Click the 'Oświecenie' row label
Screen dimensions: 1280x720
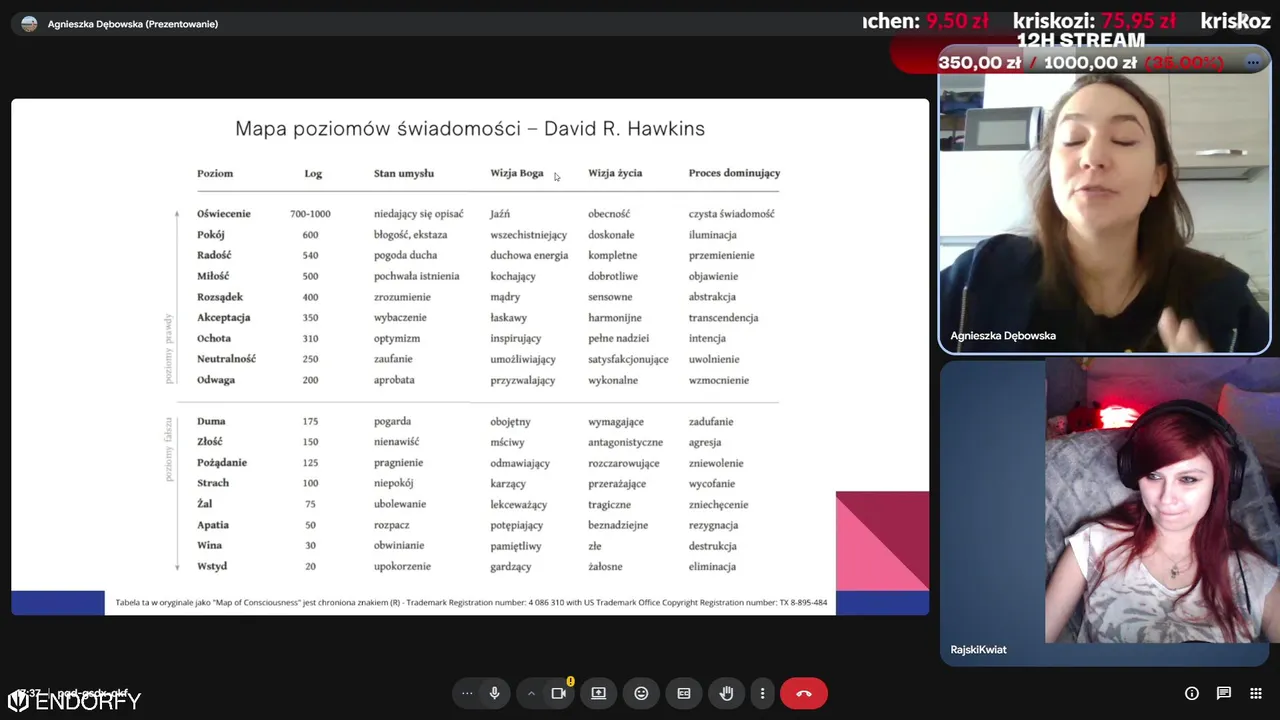[x=224, y=214]
